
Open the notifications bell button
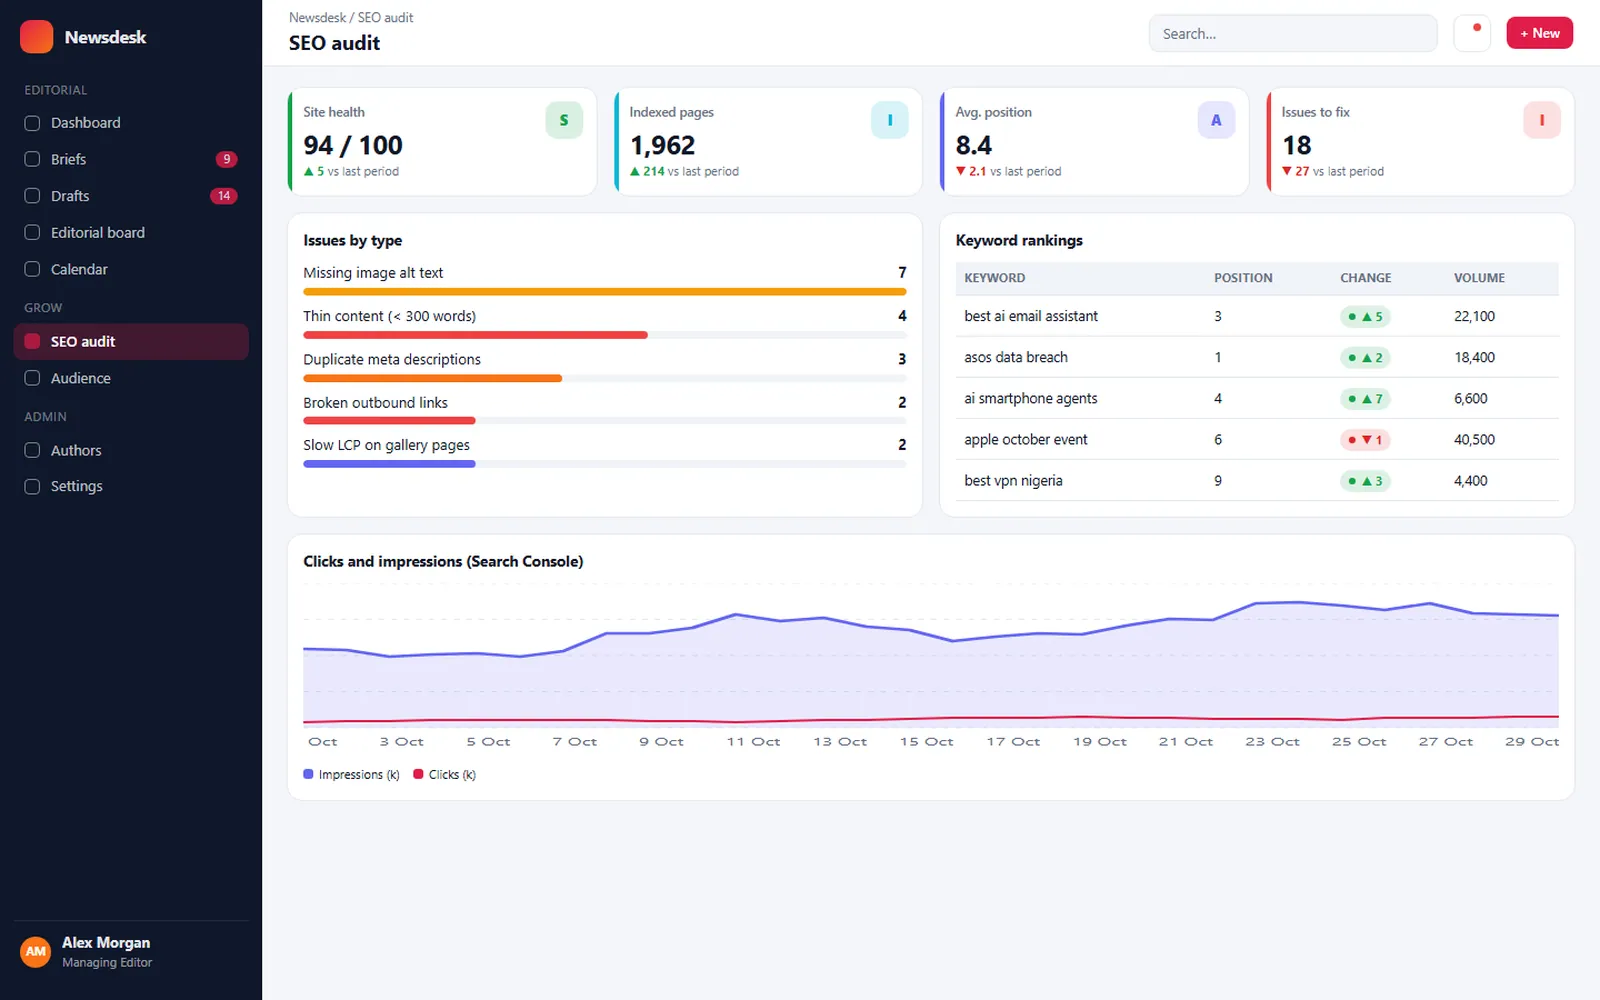pyautogui.click(x=1472, y=33)
